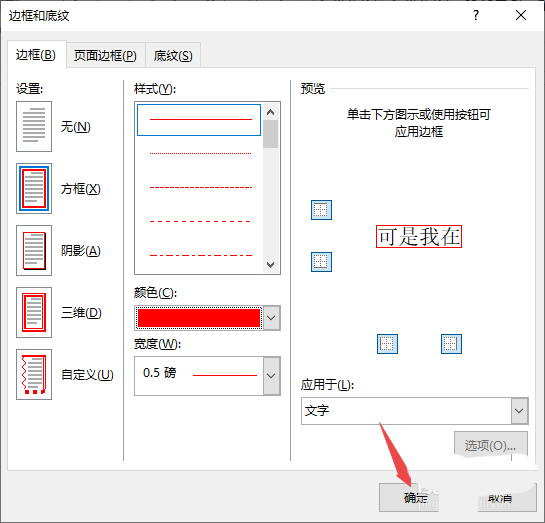Cancel with the 取消 button

[x=506, y=498]
